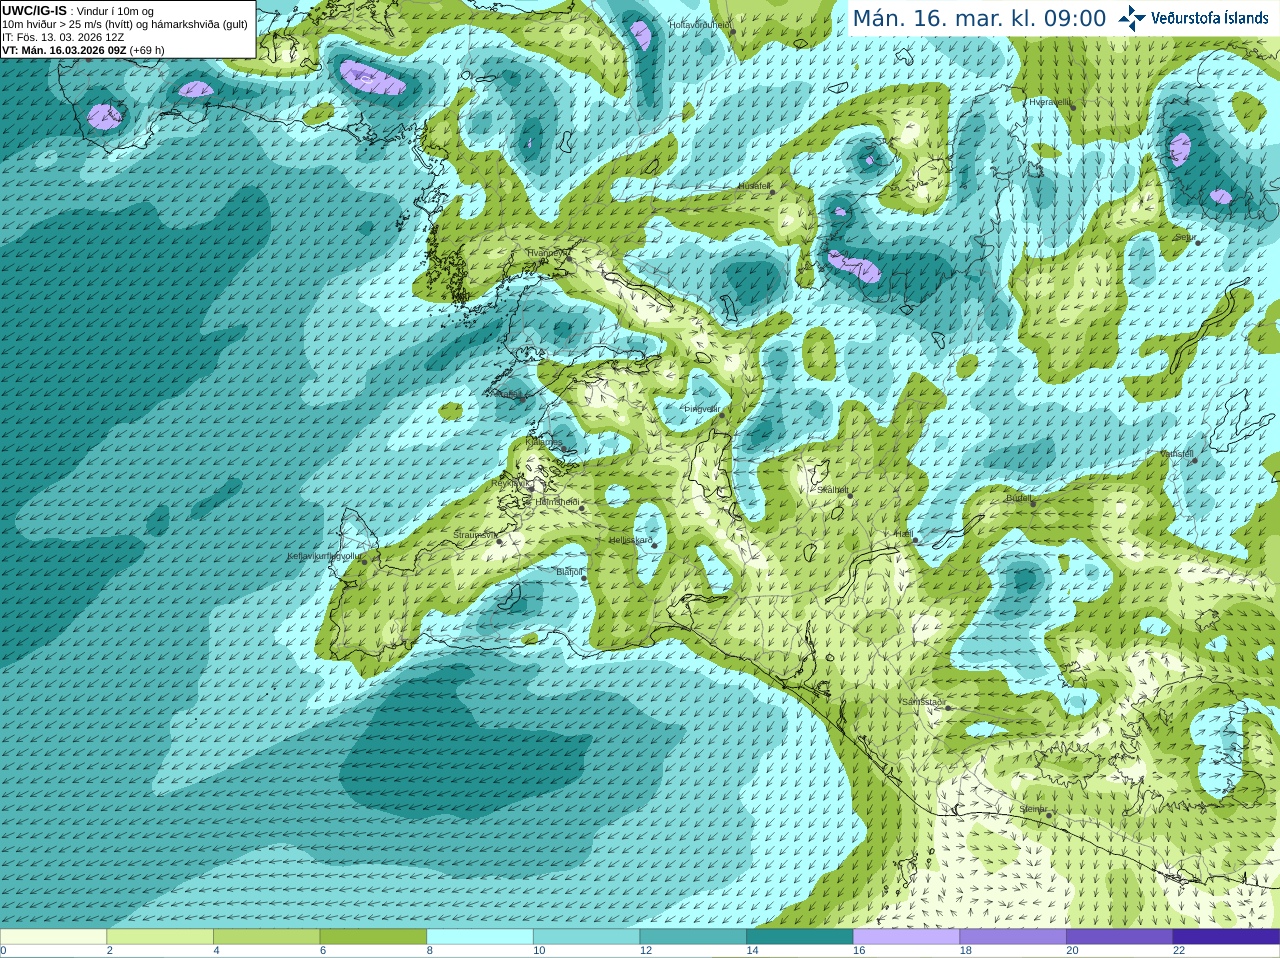Image resolution: width=1280 pixels, height=958 pixels.
Task: Click the Keflavíkurflugvöllur station label
Action: coord(324,556)
